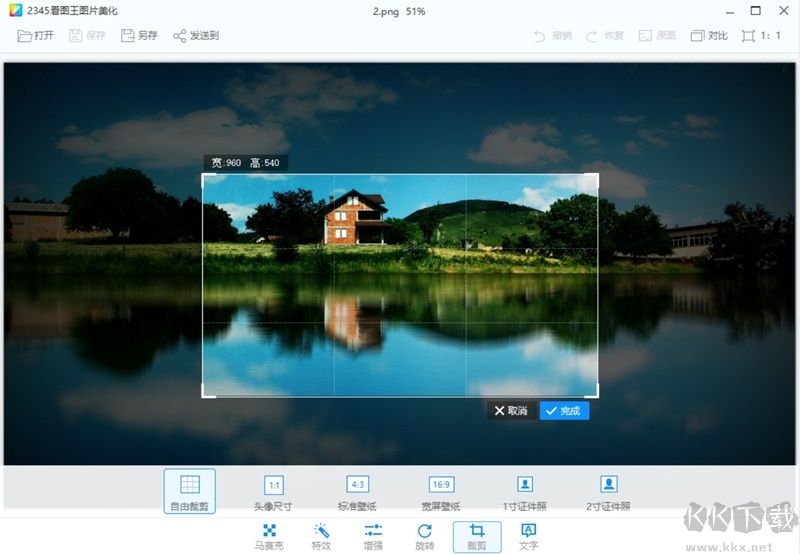800x554 pixels.
Task: Open an image with the 打开 button
Action: pos(36,35)
